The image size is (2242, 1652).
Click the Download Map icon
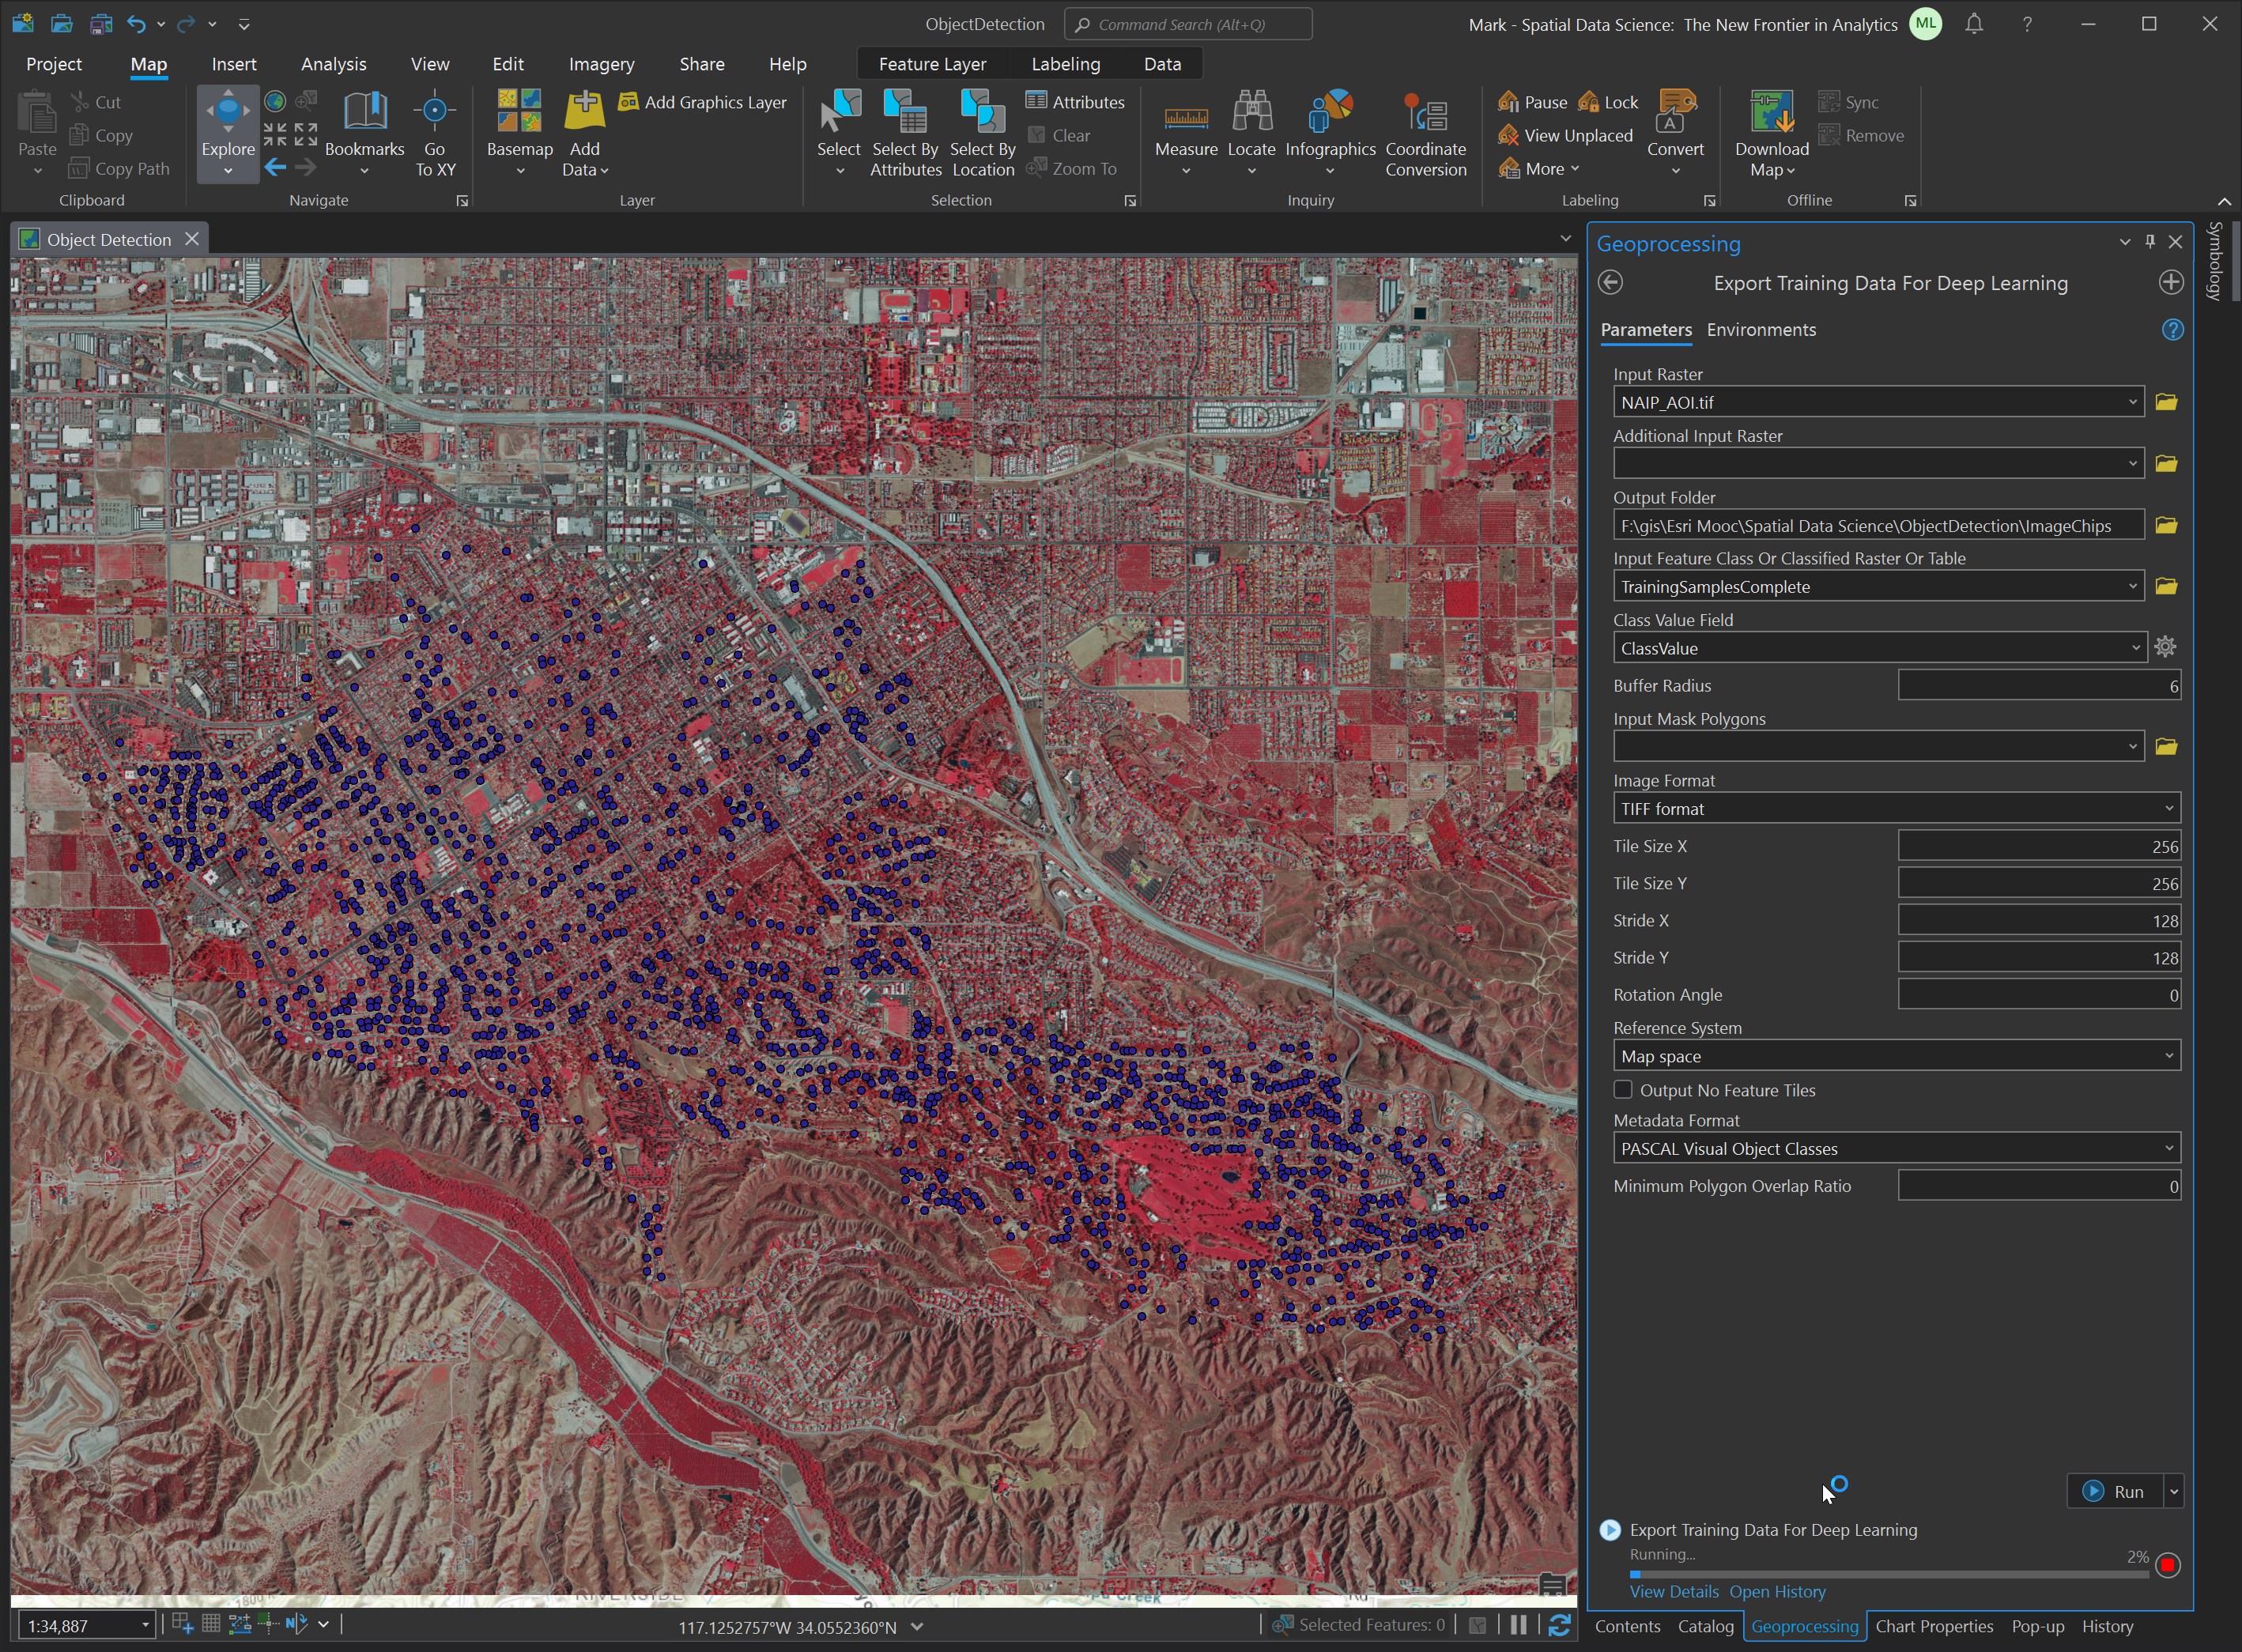click(1771, 114)
